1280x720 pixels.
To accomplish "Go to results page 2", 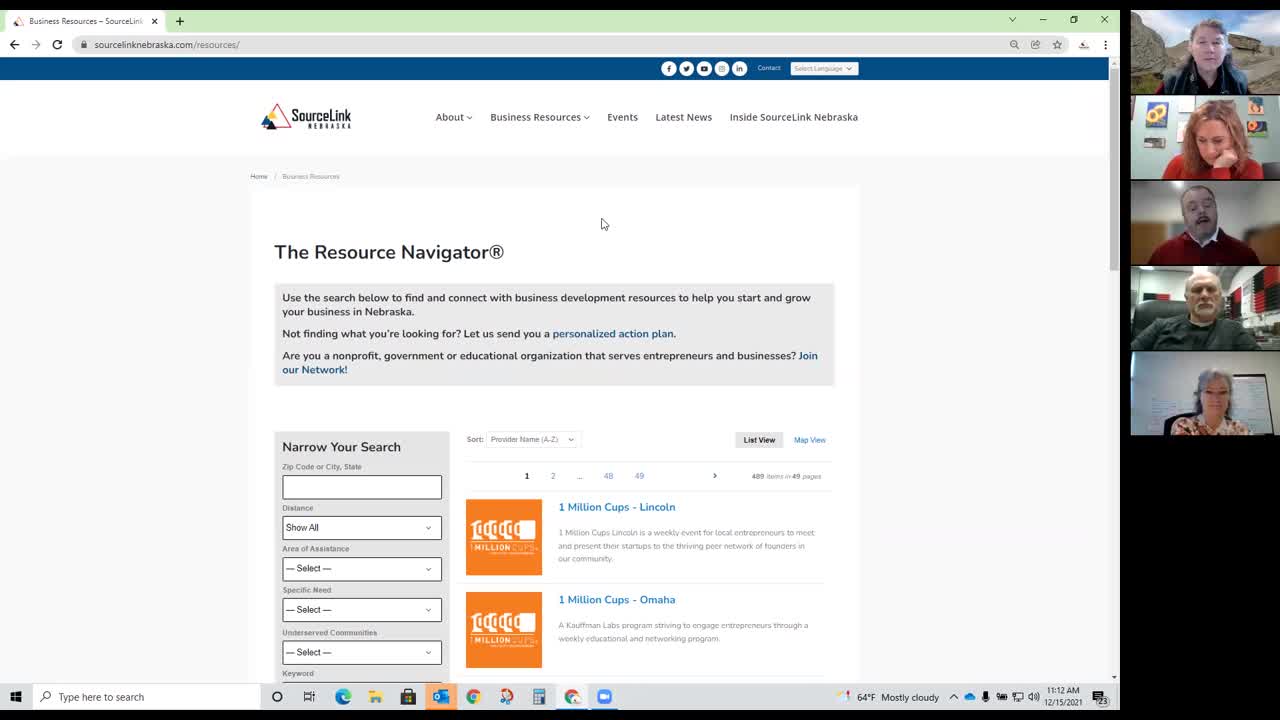I will click(553, 476).
